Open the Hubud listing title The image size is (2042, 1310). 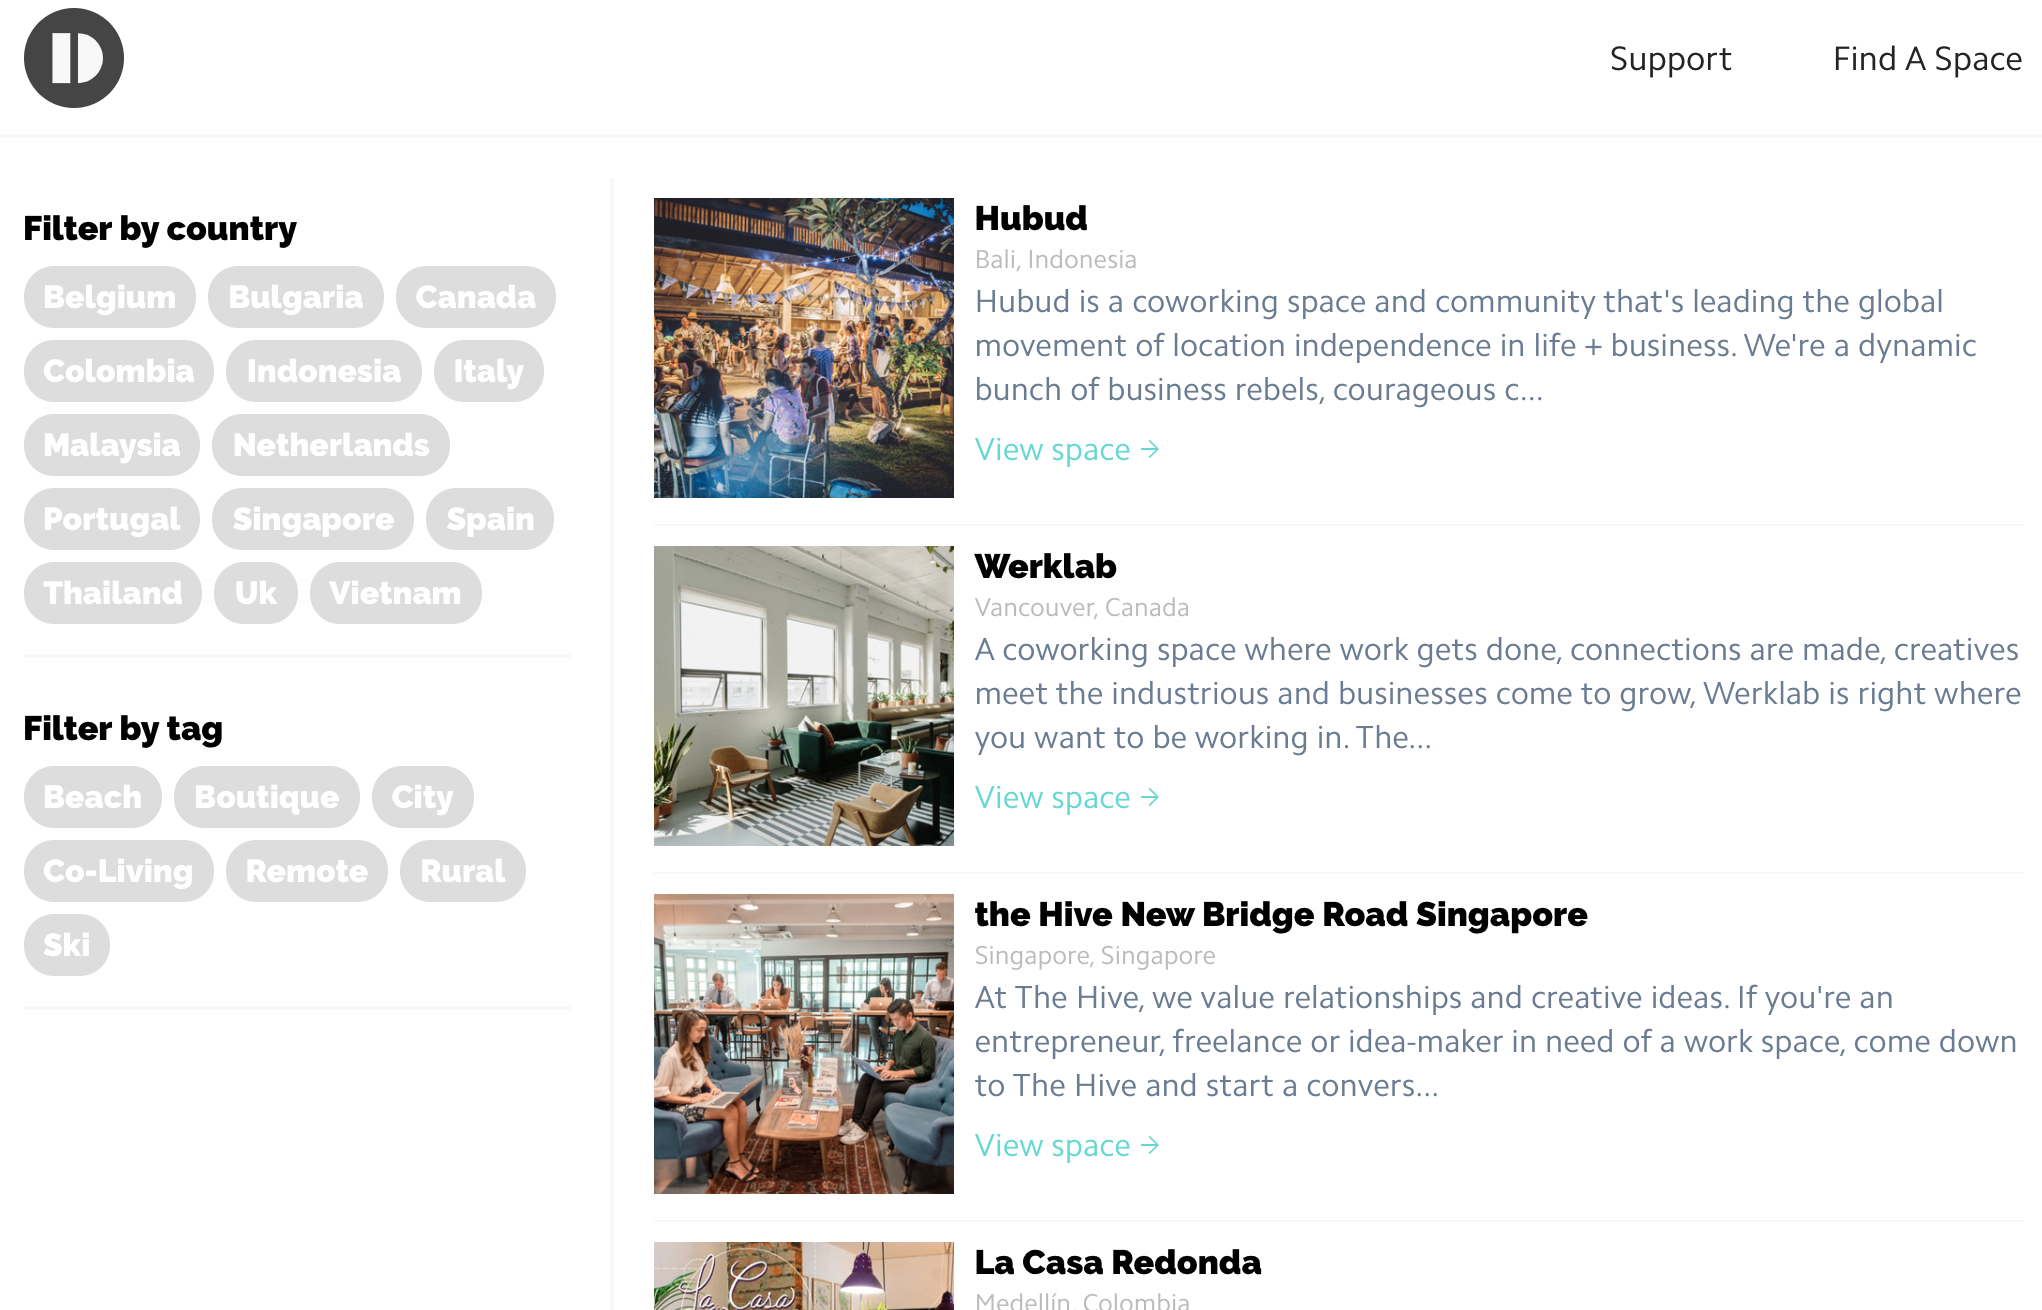(x=1031, y=218)
